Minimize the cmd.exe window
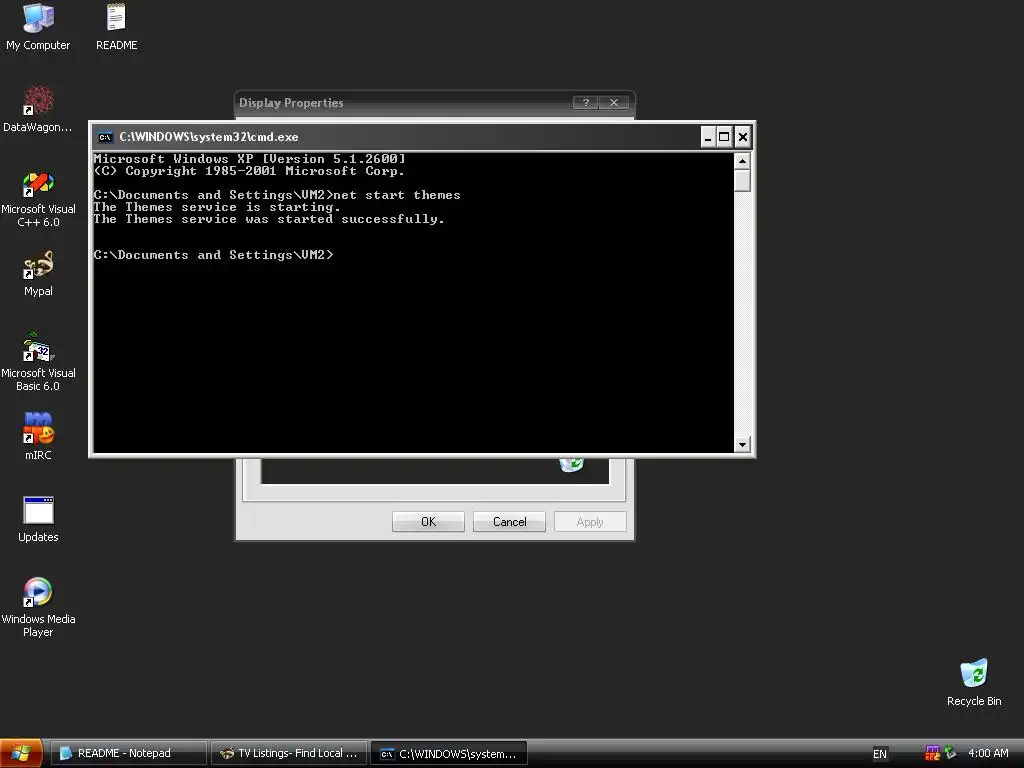 point(708,137)
